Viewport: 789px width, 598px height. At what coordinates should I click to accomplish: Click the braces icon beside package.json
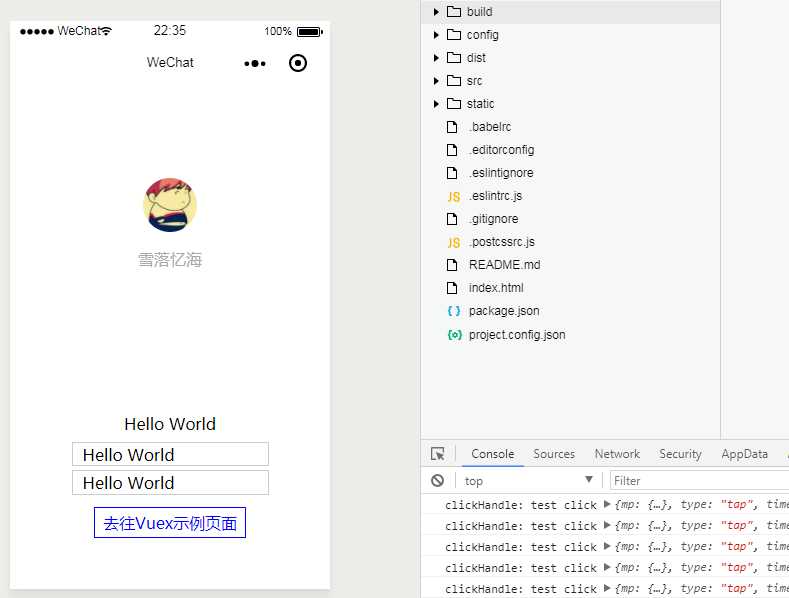tap(454, 311)
